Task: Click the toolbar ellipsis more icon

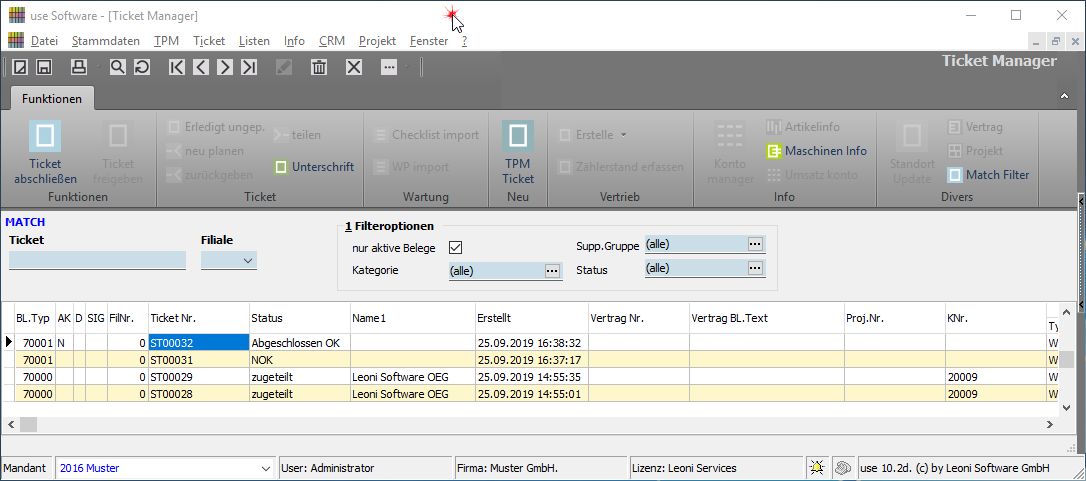Action: coord(389,67)
